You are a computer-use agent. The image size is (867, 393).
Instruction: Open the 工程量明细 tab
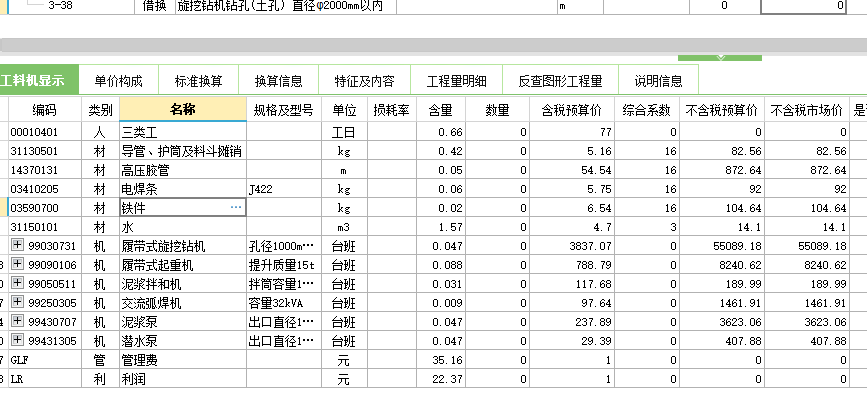456,81
